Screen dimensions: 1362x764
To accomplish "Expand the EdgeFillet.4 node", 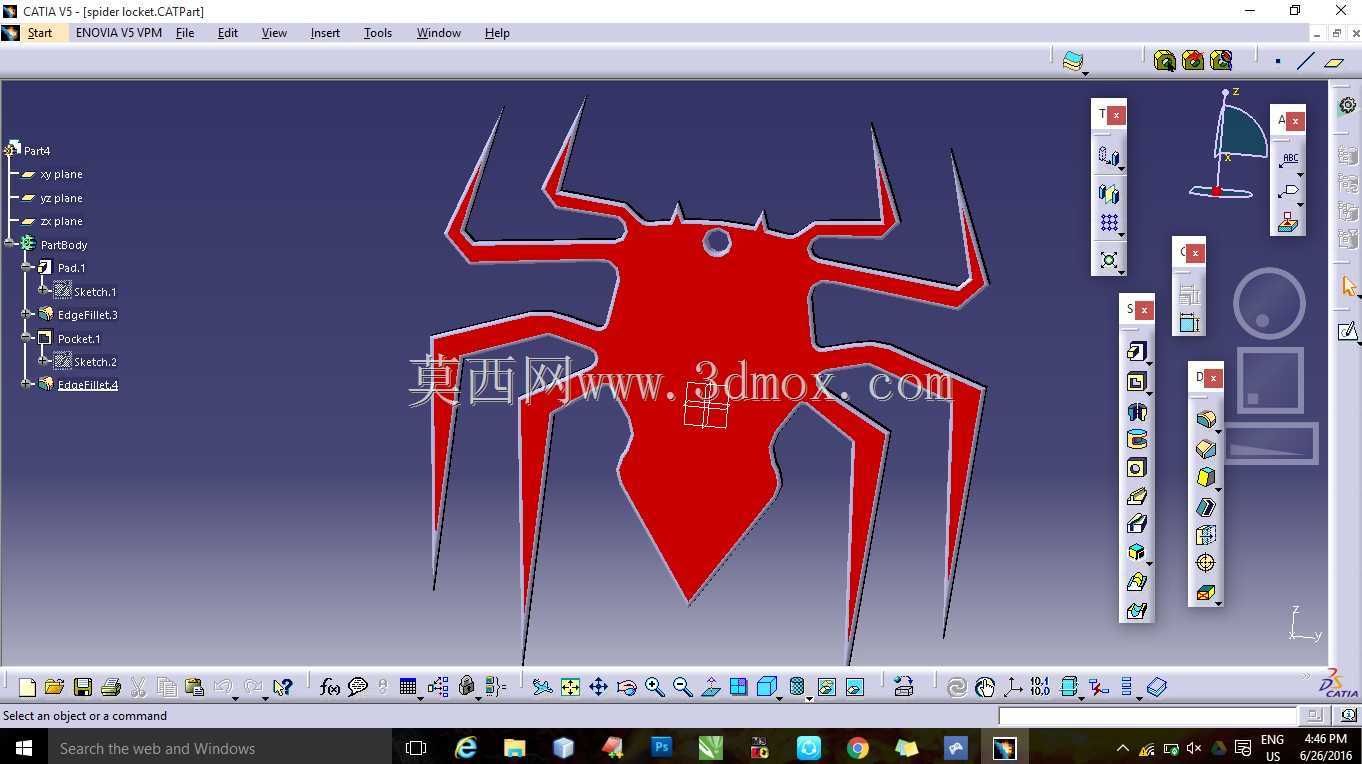I will click(x=27, y=385).
